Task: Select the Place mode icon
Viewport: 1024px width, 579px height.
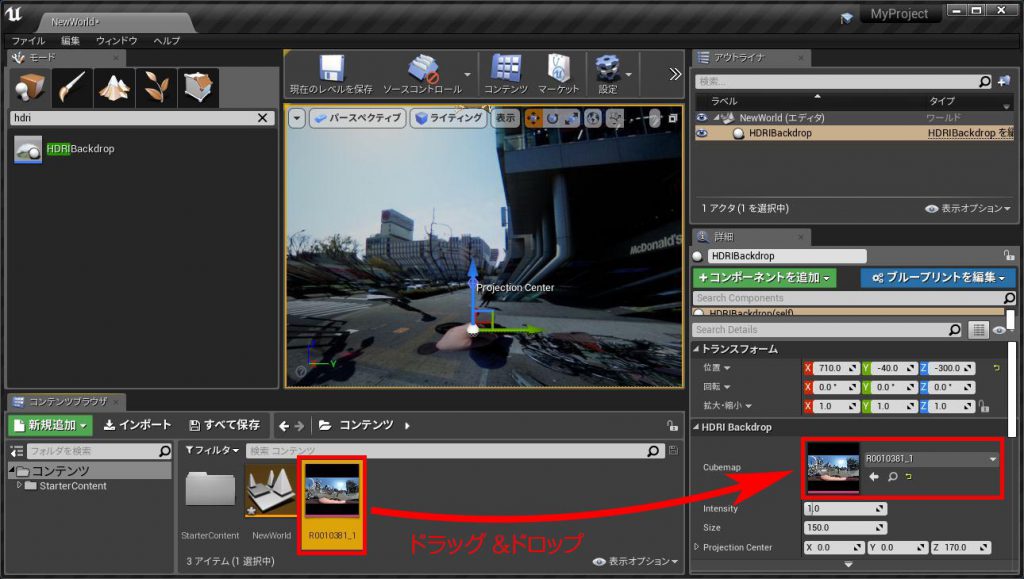Action: pos(29,87)
